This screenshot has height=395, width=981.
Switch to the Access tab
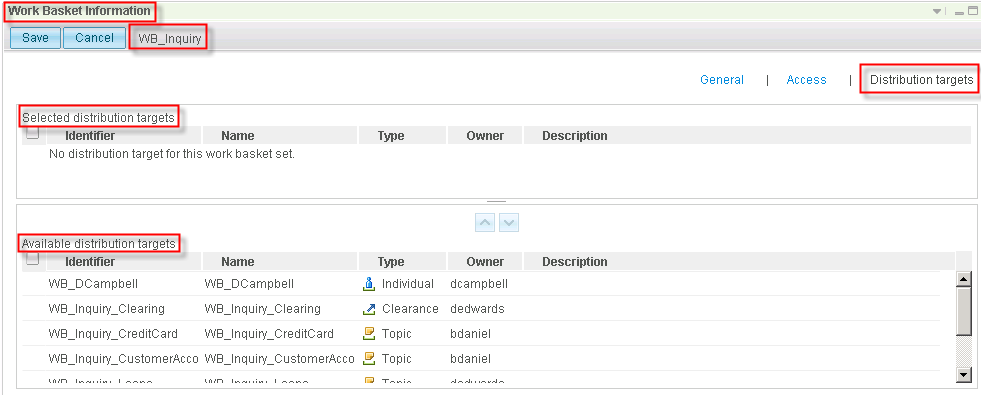[806, 80]
